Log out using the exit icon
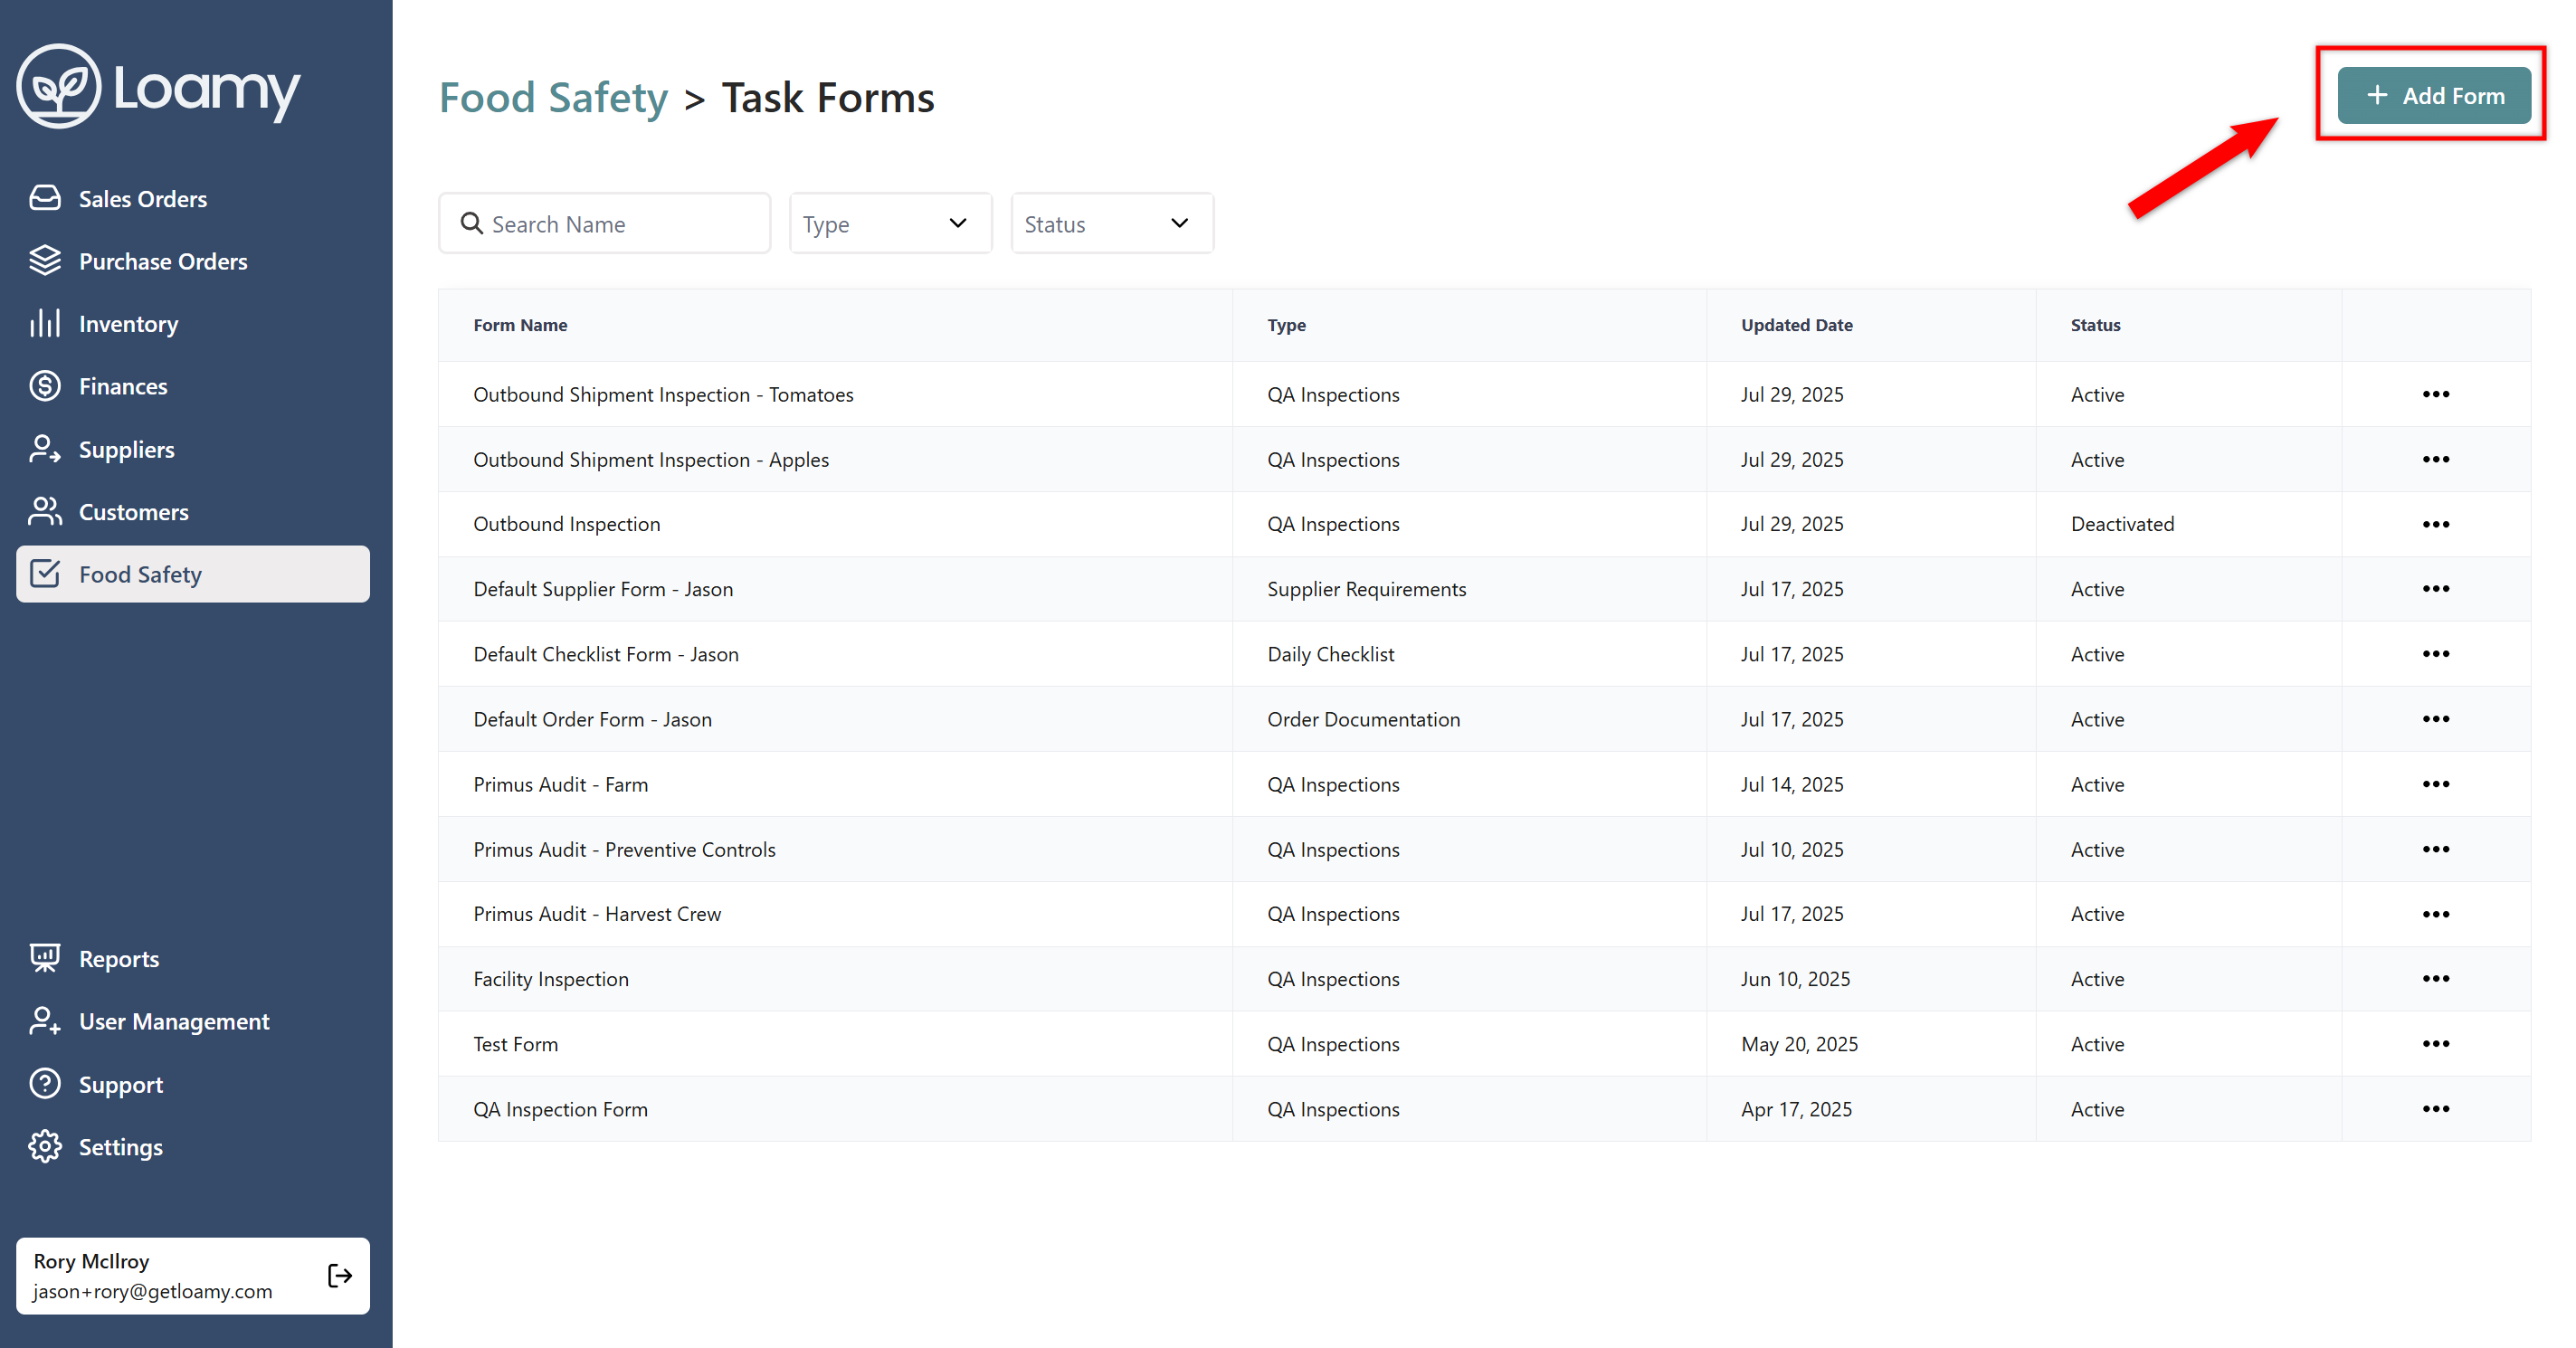 pyautogui.click(x=340, y=1275)
